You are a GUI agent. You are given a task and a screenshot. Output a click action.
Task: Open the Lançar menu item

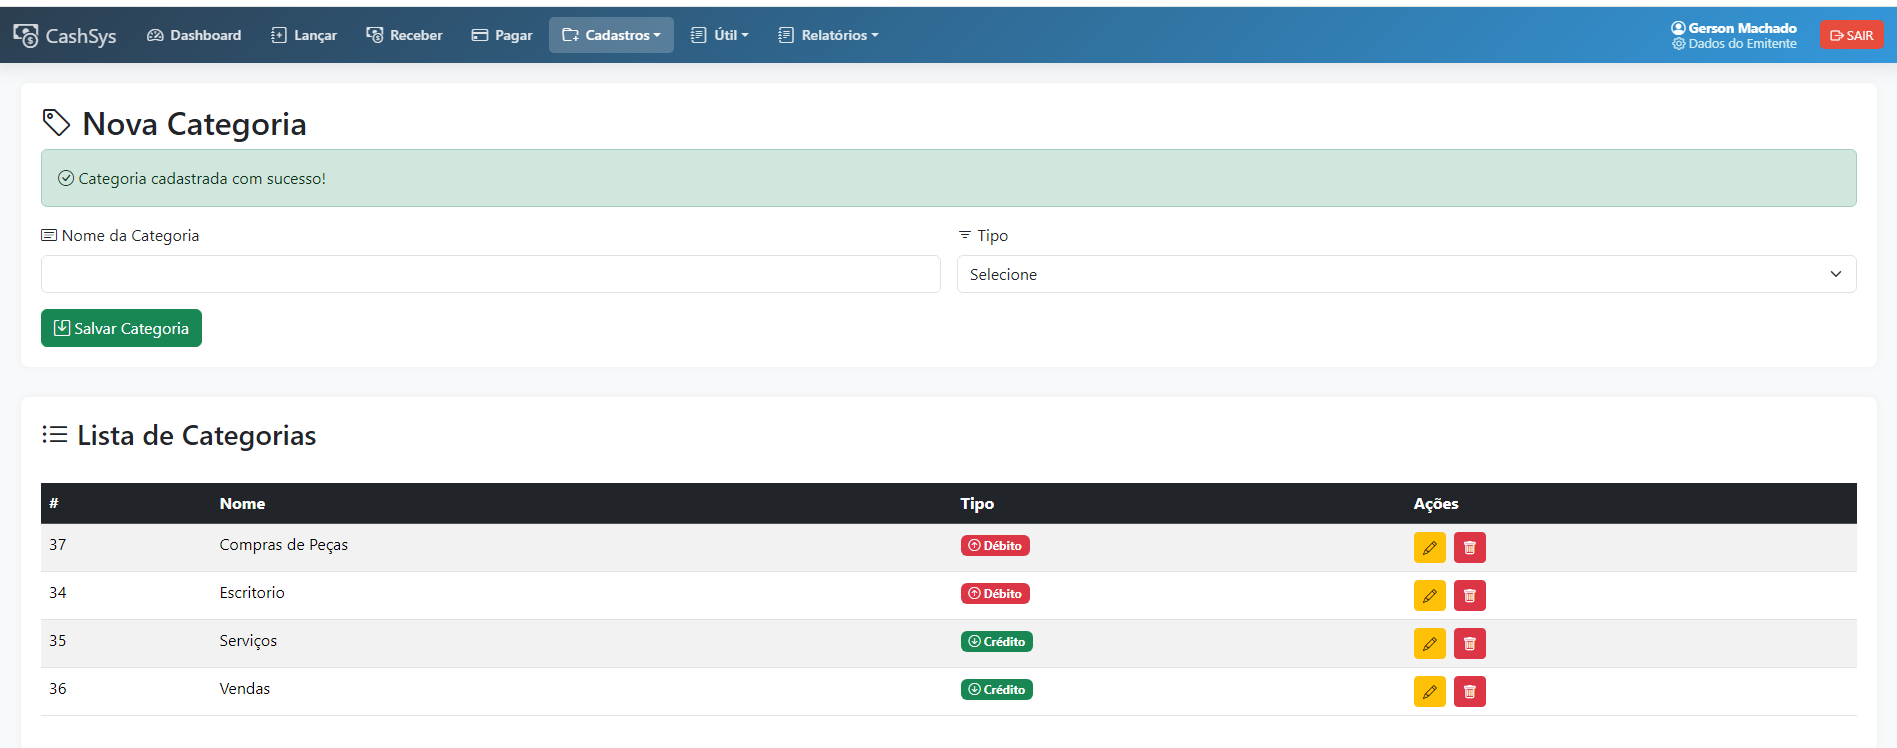304,35
